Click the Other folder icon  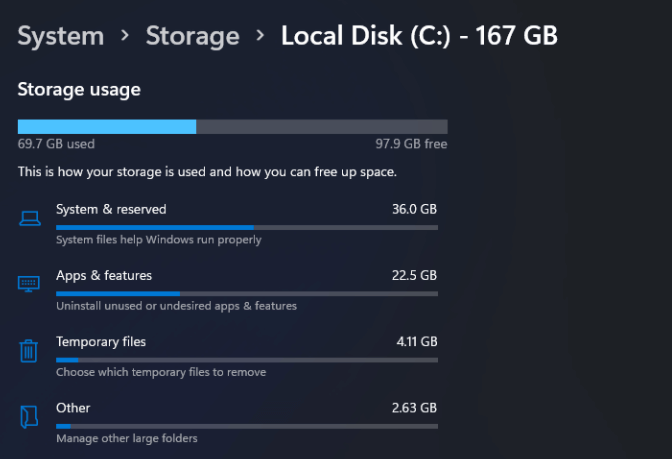click(x=29, y=416)
